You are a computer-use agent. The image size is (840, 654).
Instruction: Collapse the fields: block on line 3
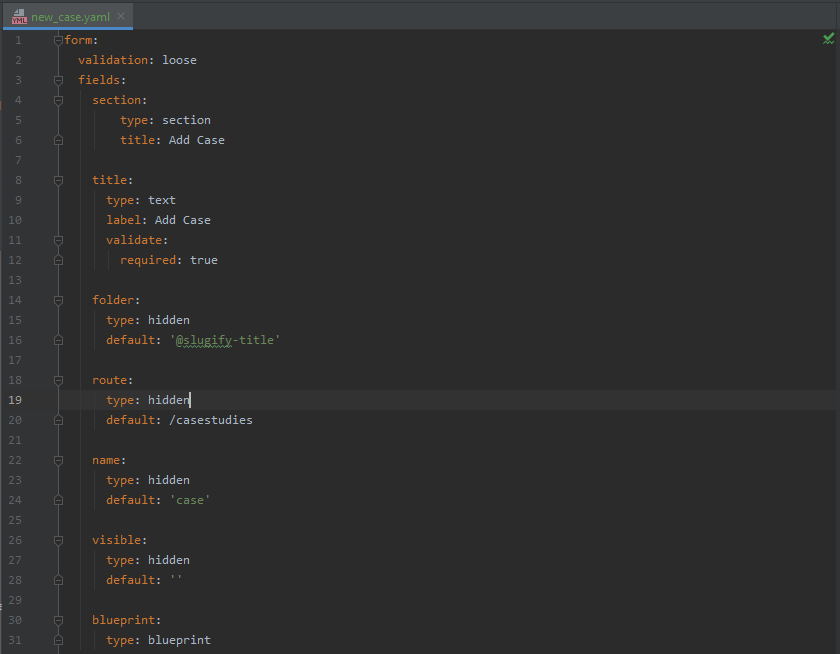[x=58, y=80]
